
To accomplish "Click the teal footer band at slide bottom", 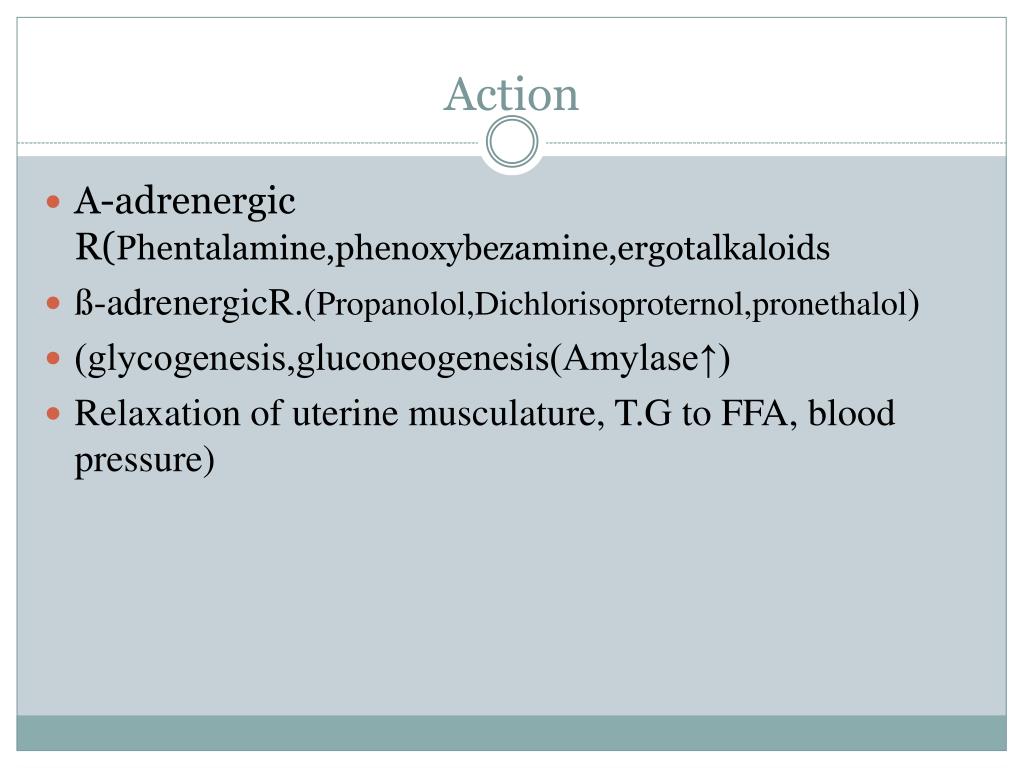I will (511, 733).
